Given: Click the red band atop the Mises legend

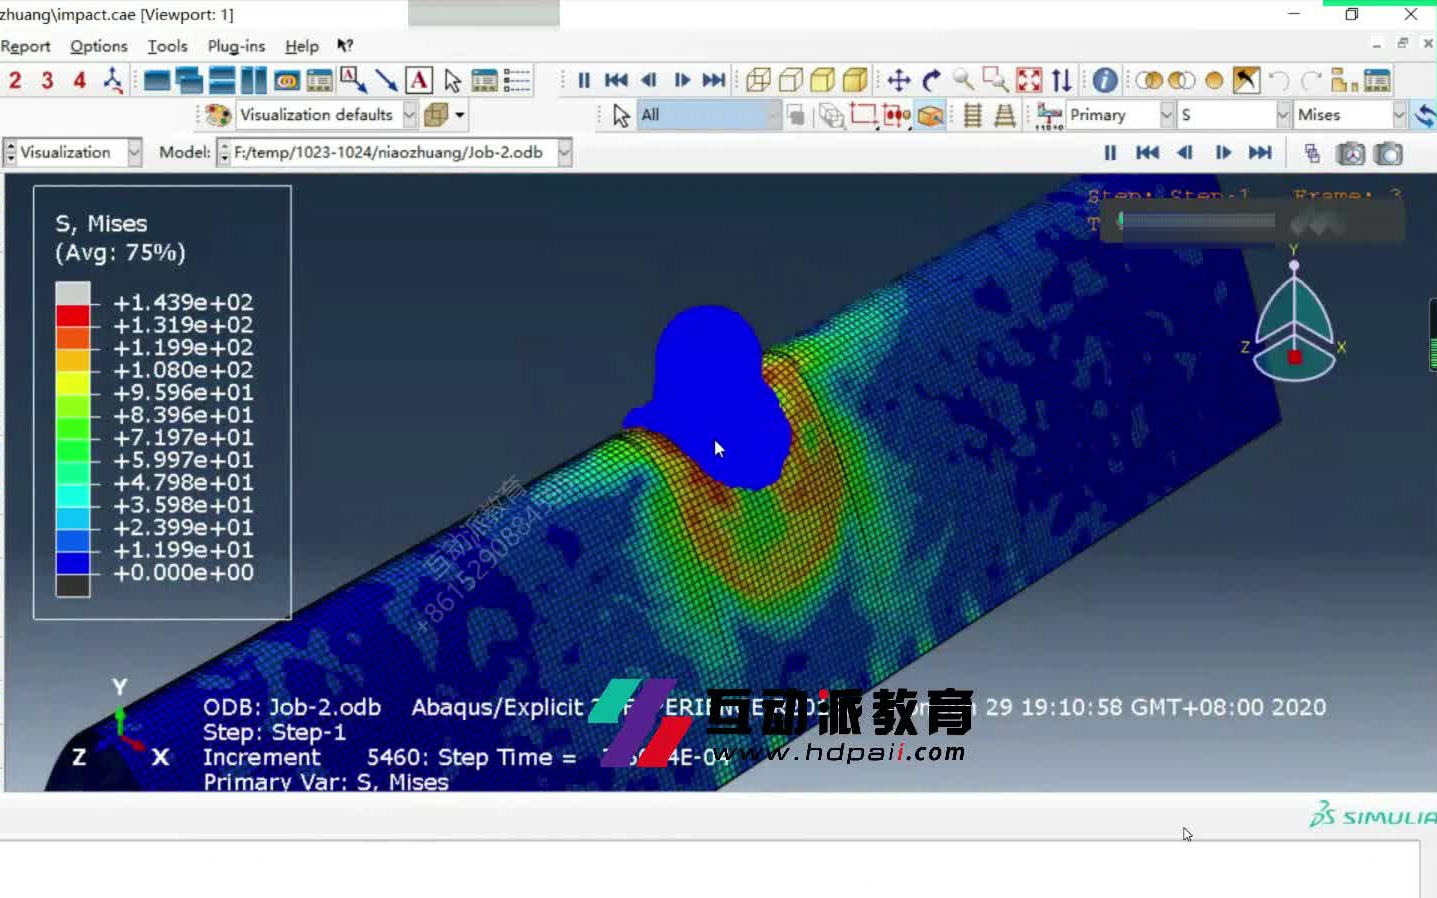Looking at the screenshot, I should [74, 315].
